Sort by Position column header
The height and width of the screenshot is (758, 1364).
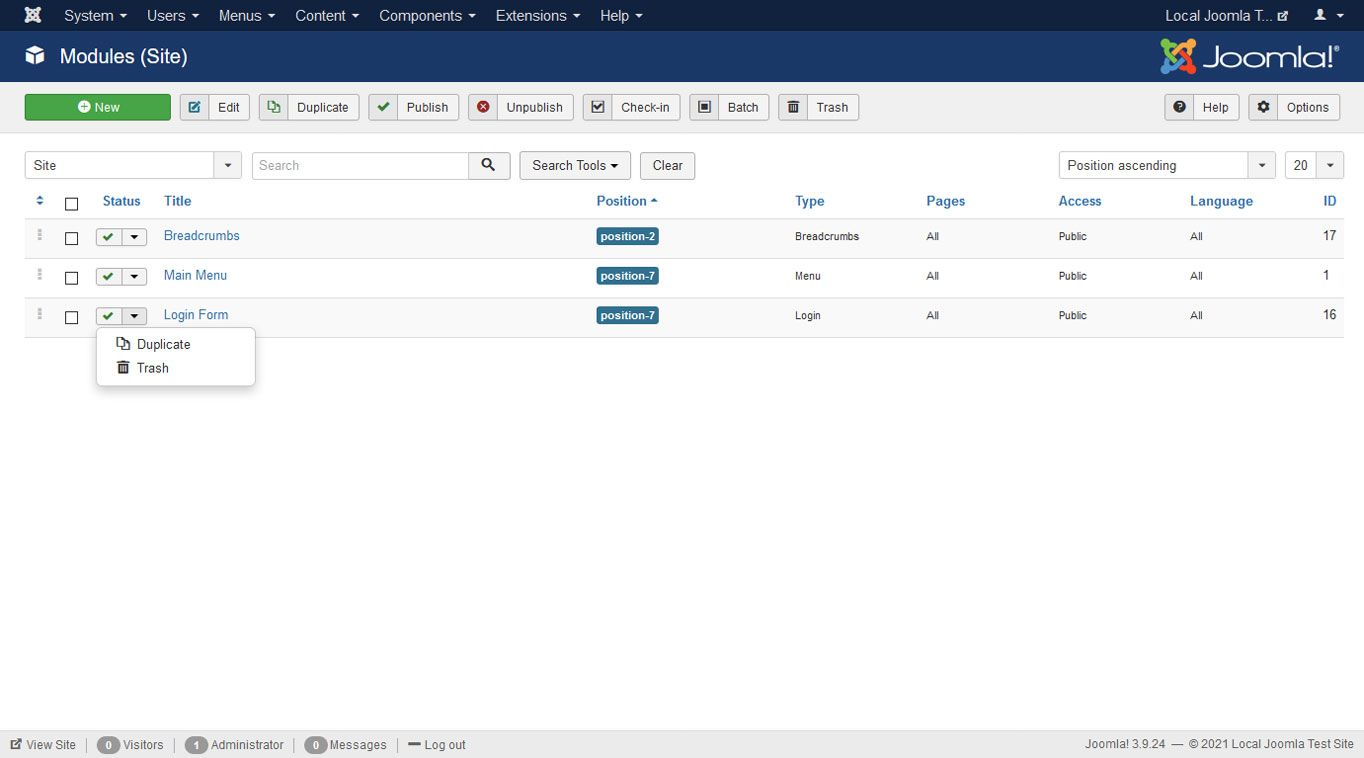627,201
